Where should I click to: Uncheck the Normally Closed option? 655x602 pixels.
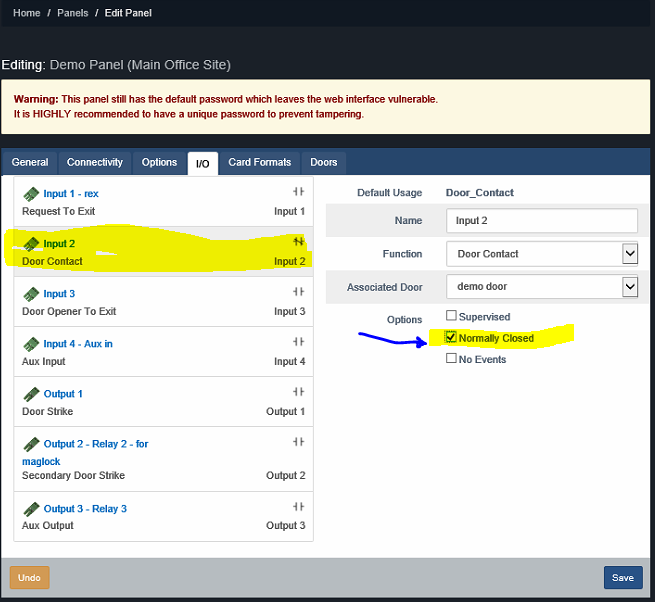tap(451, 338)
